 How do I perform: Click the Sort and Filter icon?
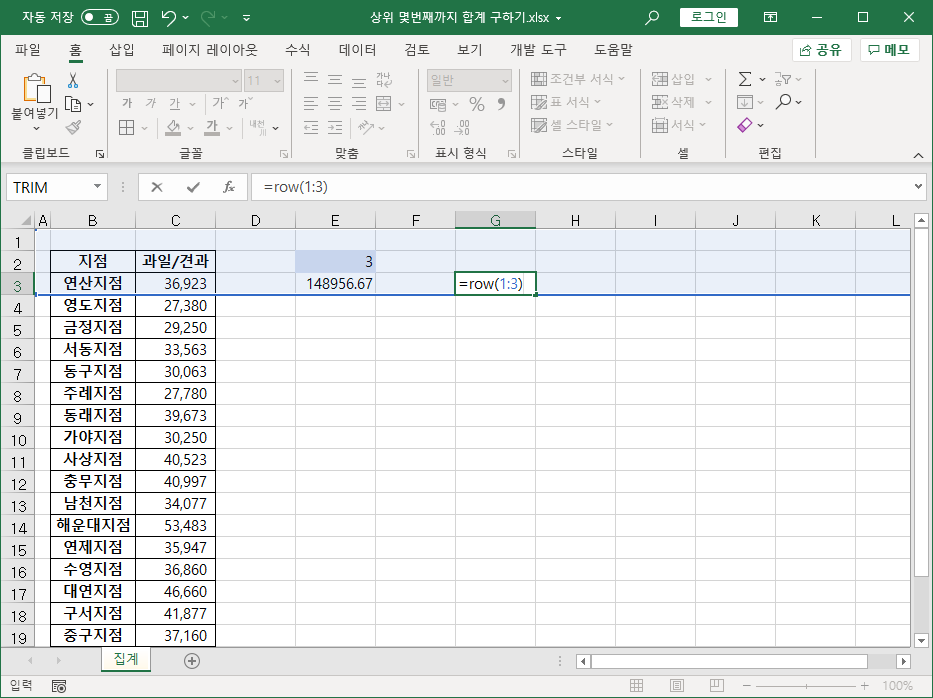[782, 79]
